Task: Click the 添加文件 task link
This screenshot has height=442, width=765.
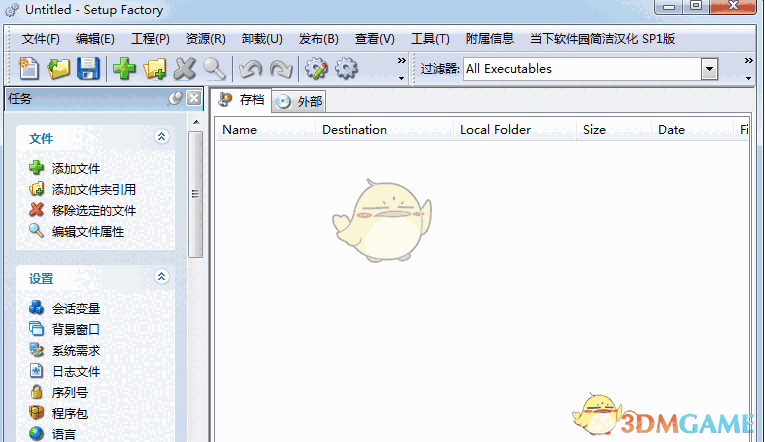Action: [76, 168]
